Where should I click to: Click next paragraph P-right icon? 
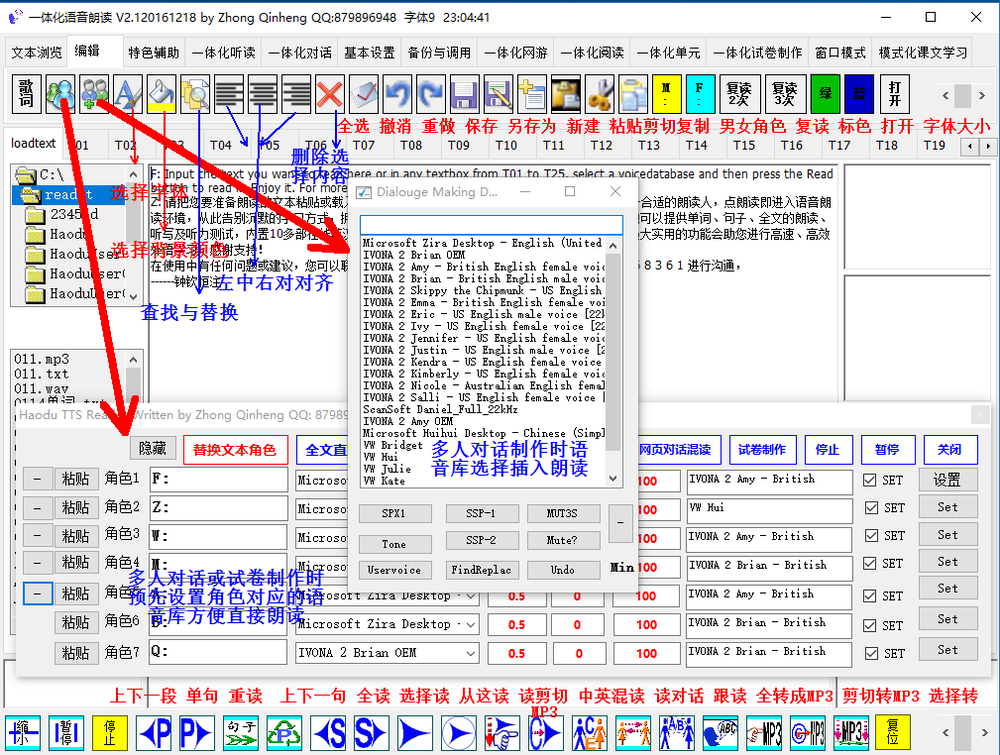[x=197, y=733]
